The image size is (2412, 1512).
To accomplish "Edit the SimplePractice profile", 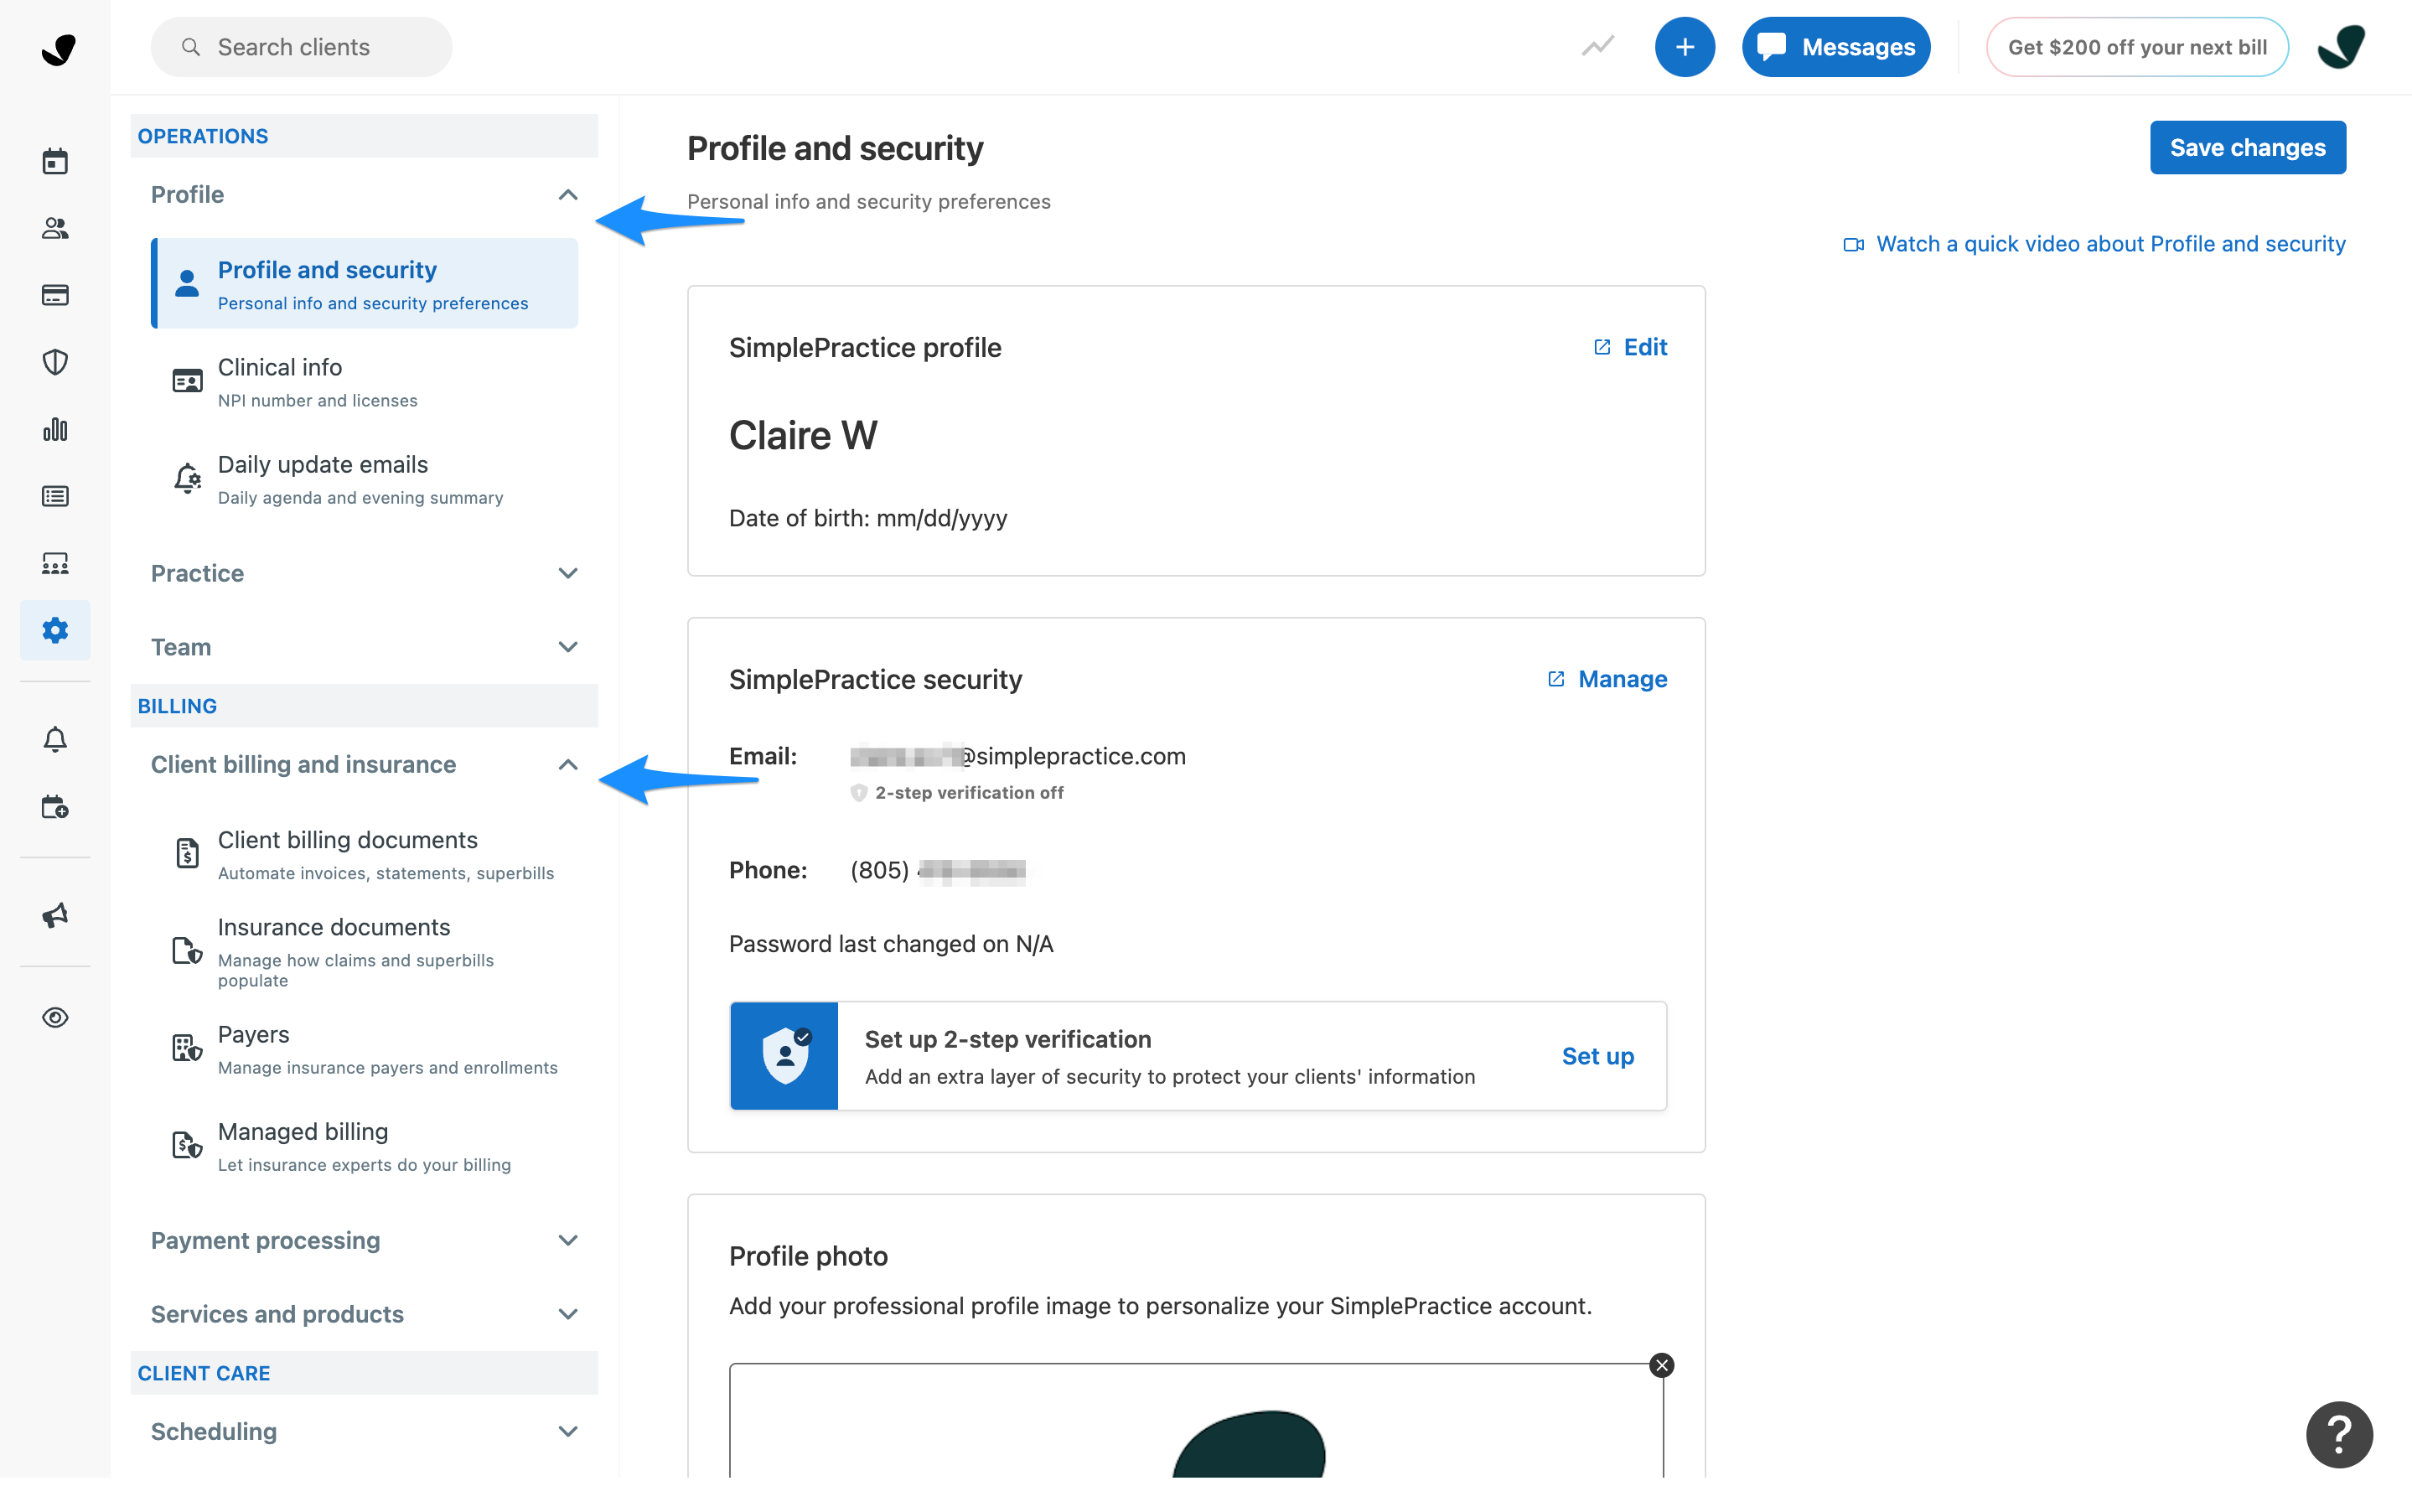I will [1630, 347].
